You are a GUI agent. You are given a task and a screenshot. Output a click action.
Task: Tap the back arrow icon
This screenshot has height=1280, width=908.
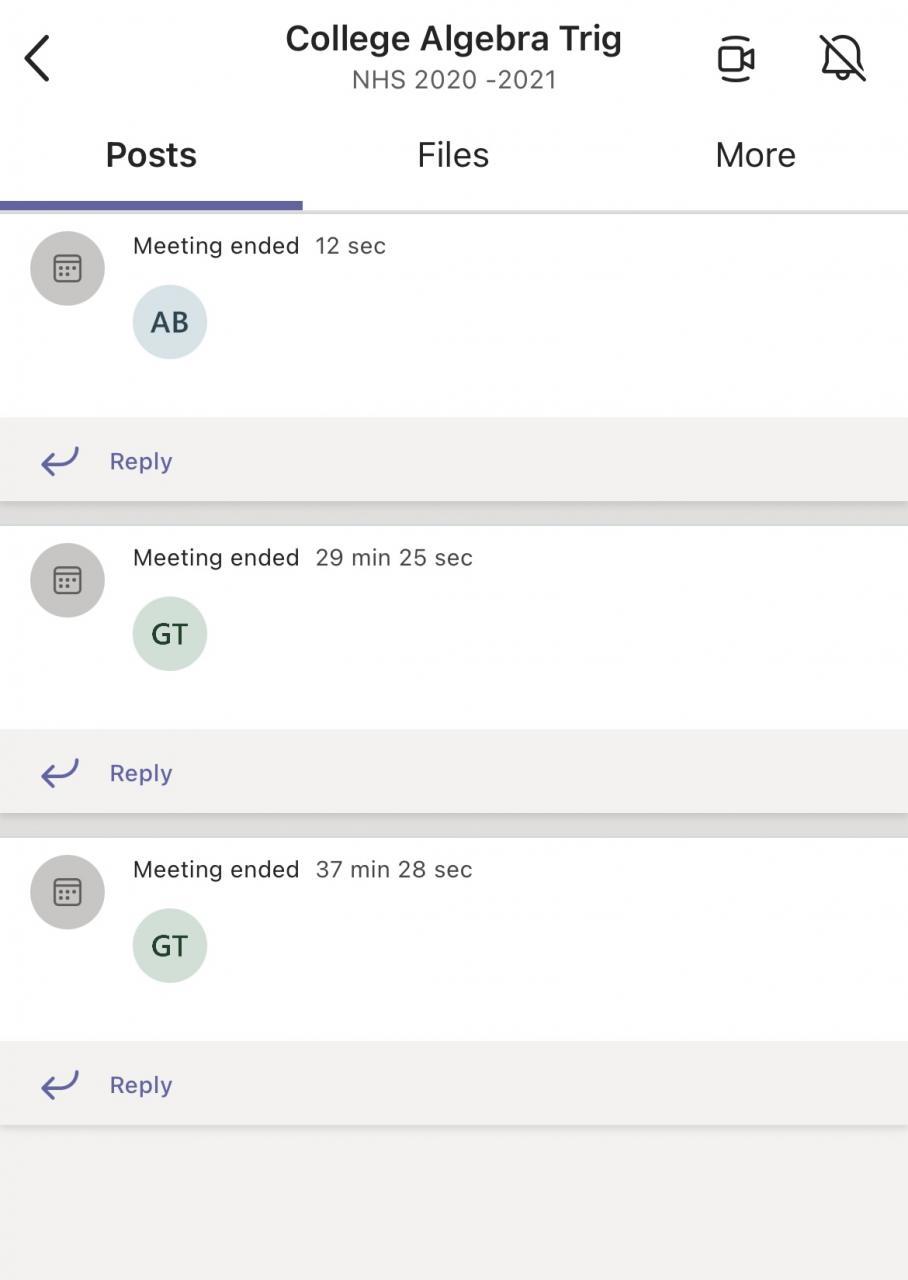pyautogui.click(x=38, y=58)
